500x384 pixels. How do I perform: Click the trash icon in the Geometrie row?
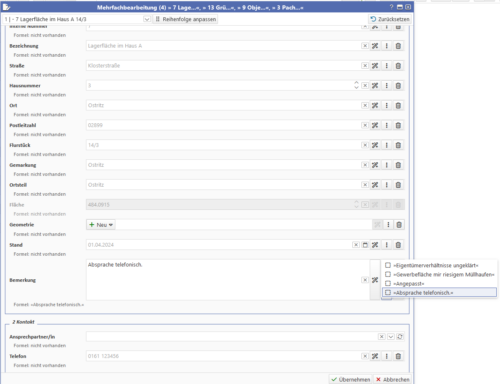pyautogui.click(x=399, y=225)
